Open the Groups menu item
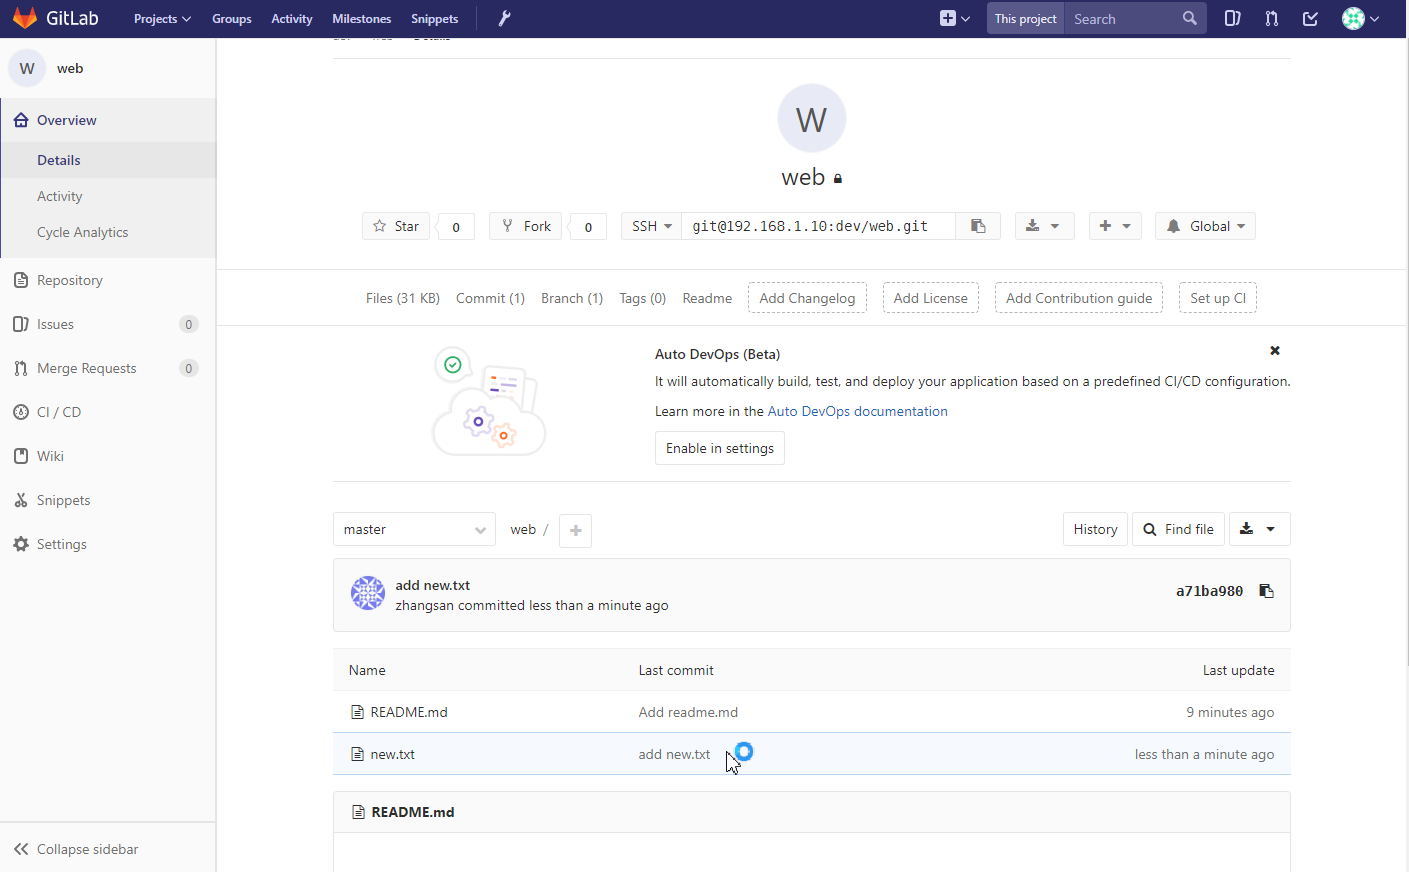The height and width of the screenshot is (872, 1409). pyautogui.click(x=231, y=19)
